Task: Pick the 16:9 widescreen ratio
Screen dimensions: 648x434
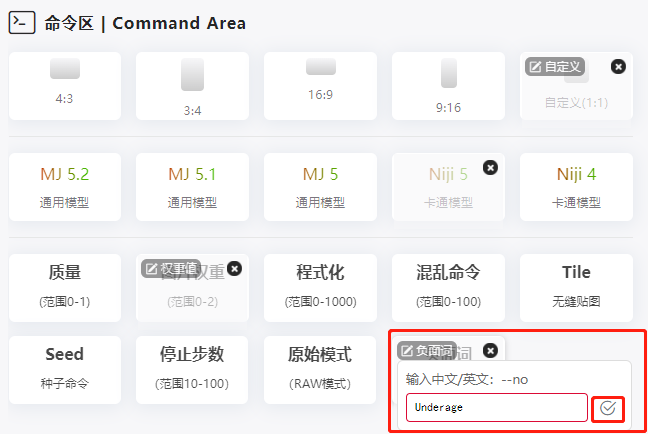Action: click(x=320, y=85)
